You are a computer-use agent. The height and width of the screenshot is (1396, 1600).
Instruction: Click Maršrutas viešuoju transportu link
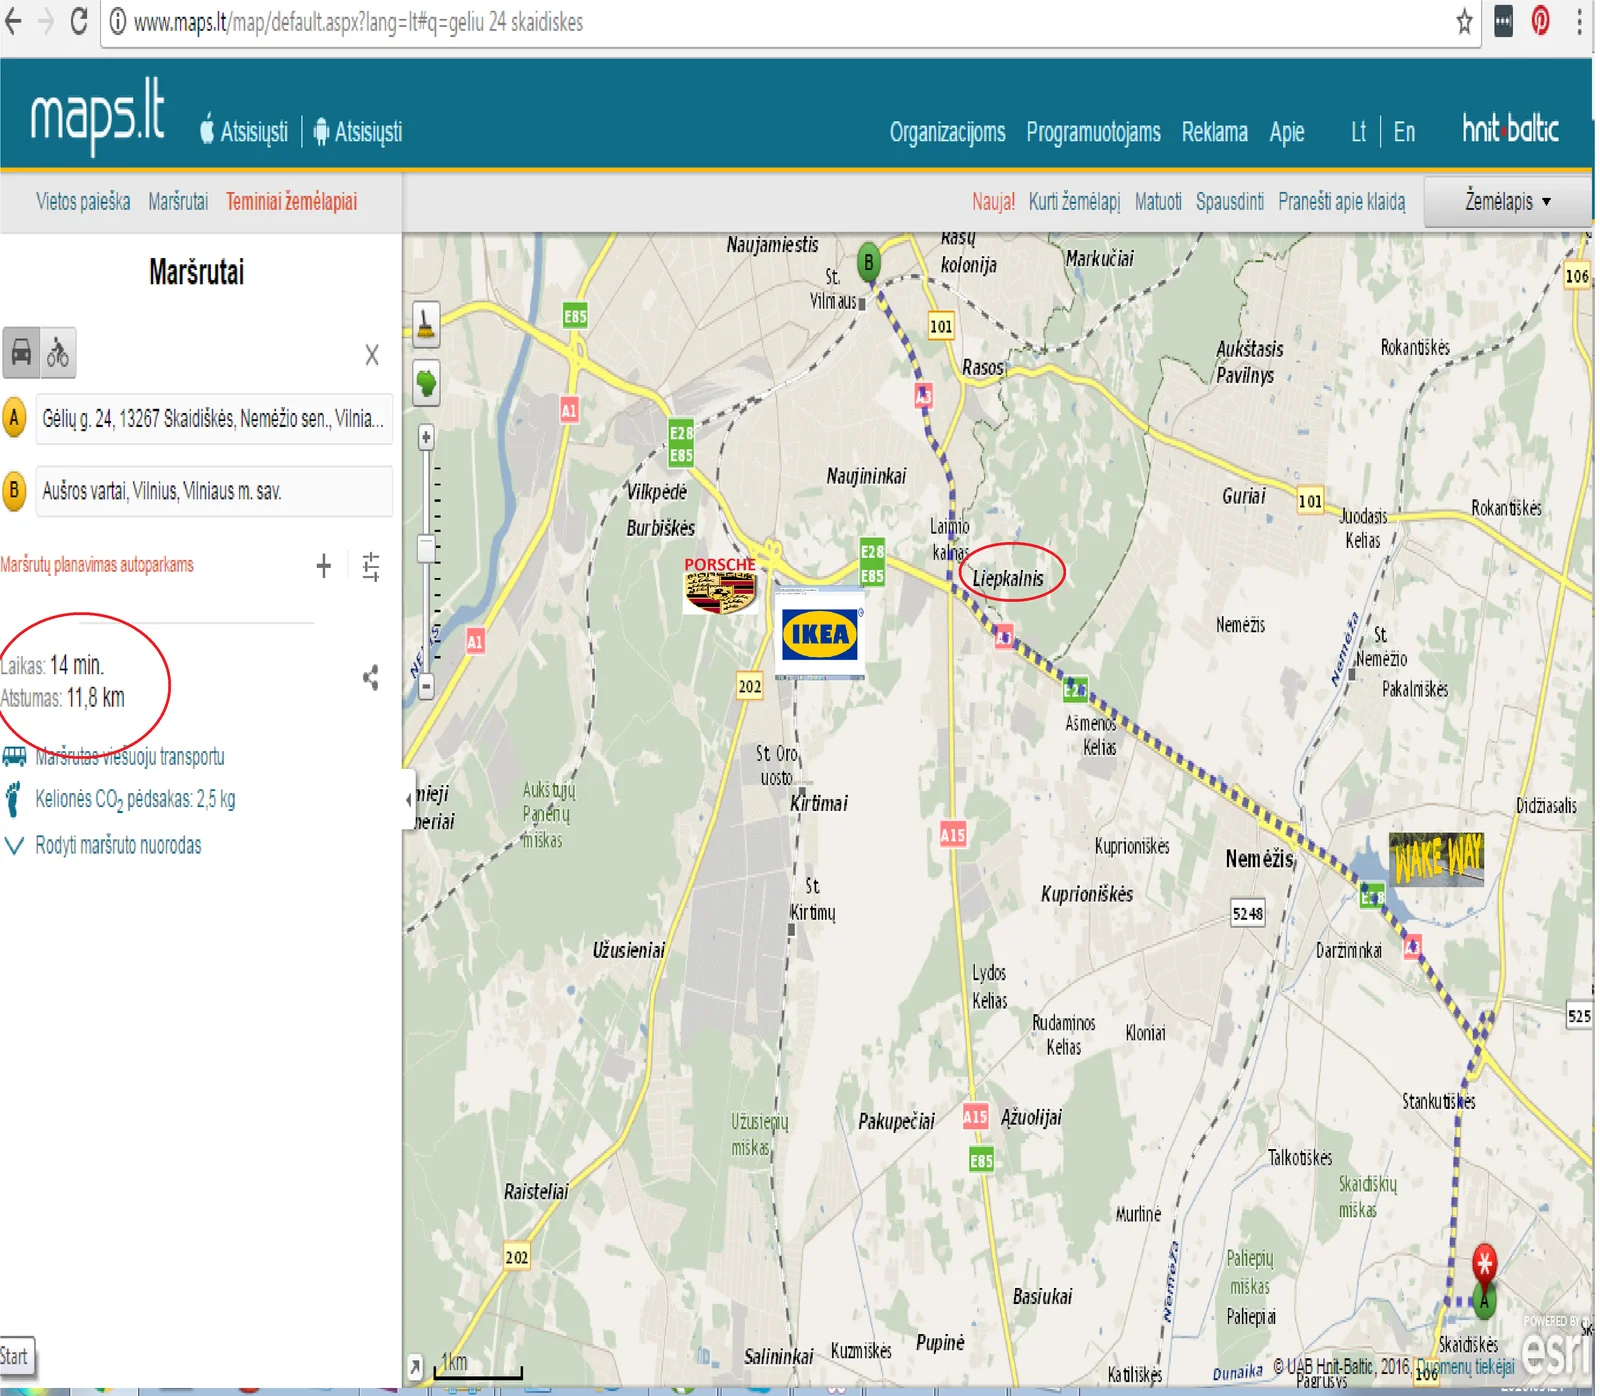pos(129,757)
